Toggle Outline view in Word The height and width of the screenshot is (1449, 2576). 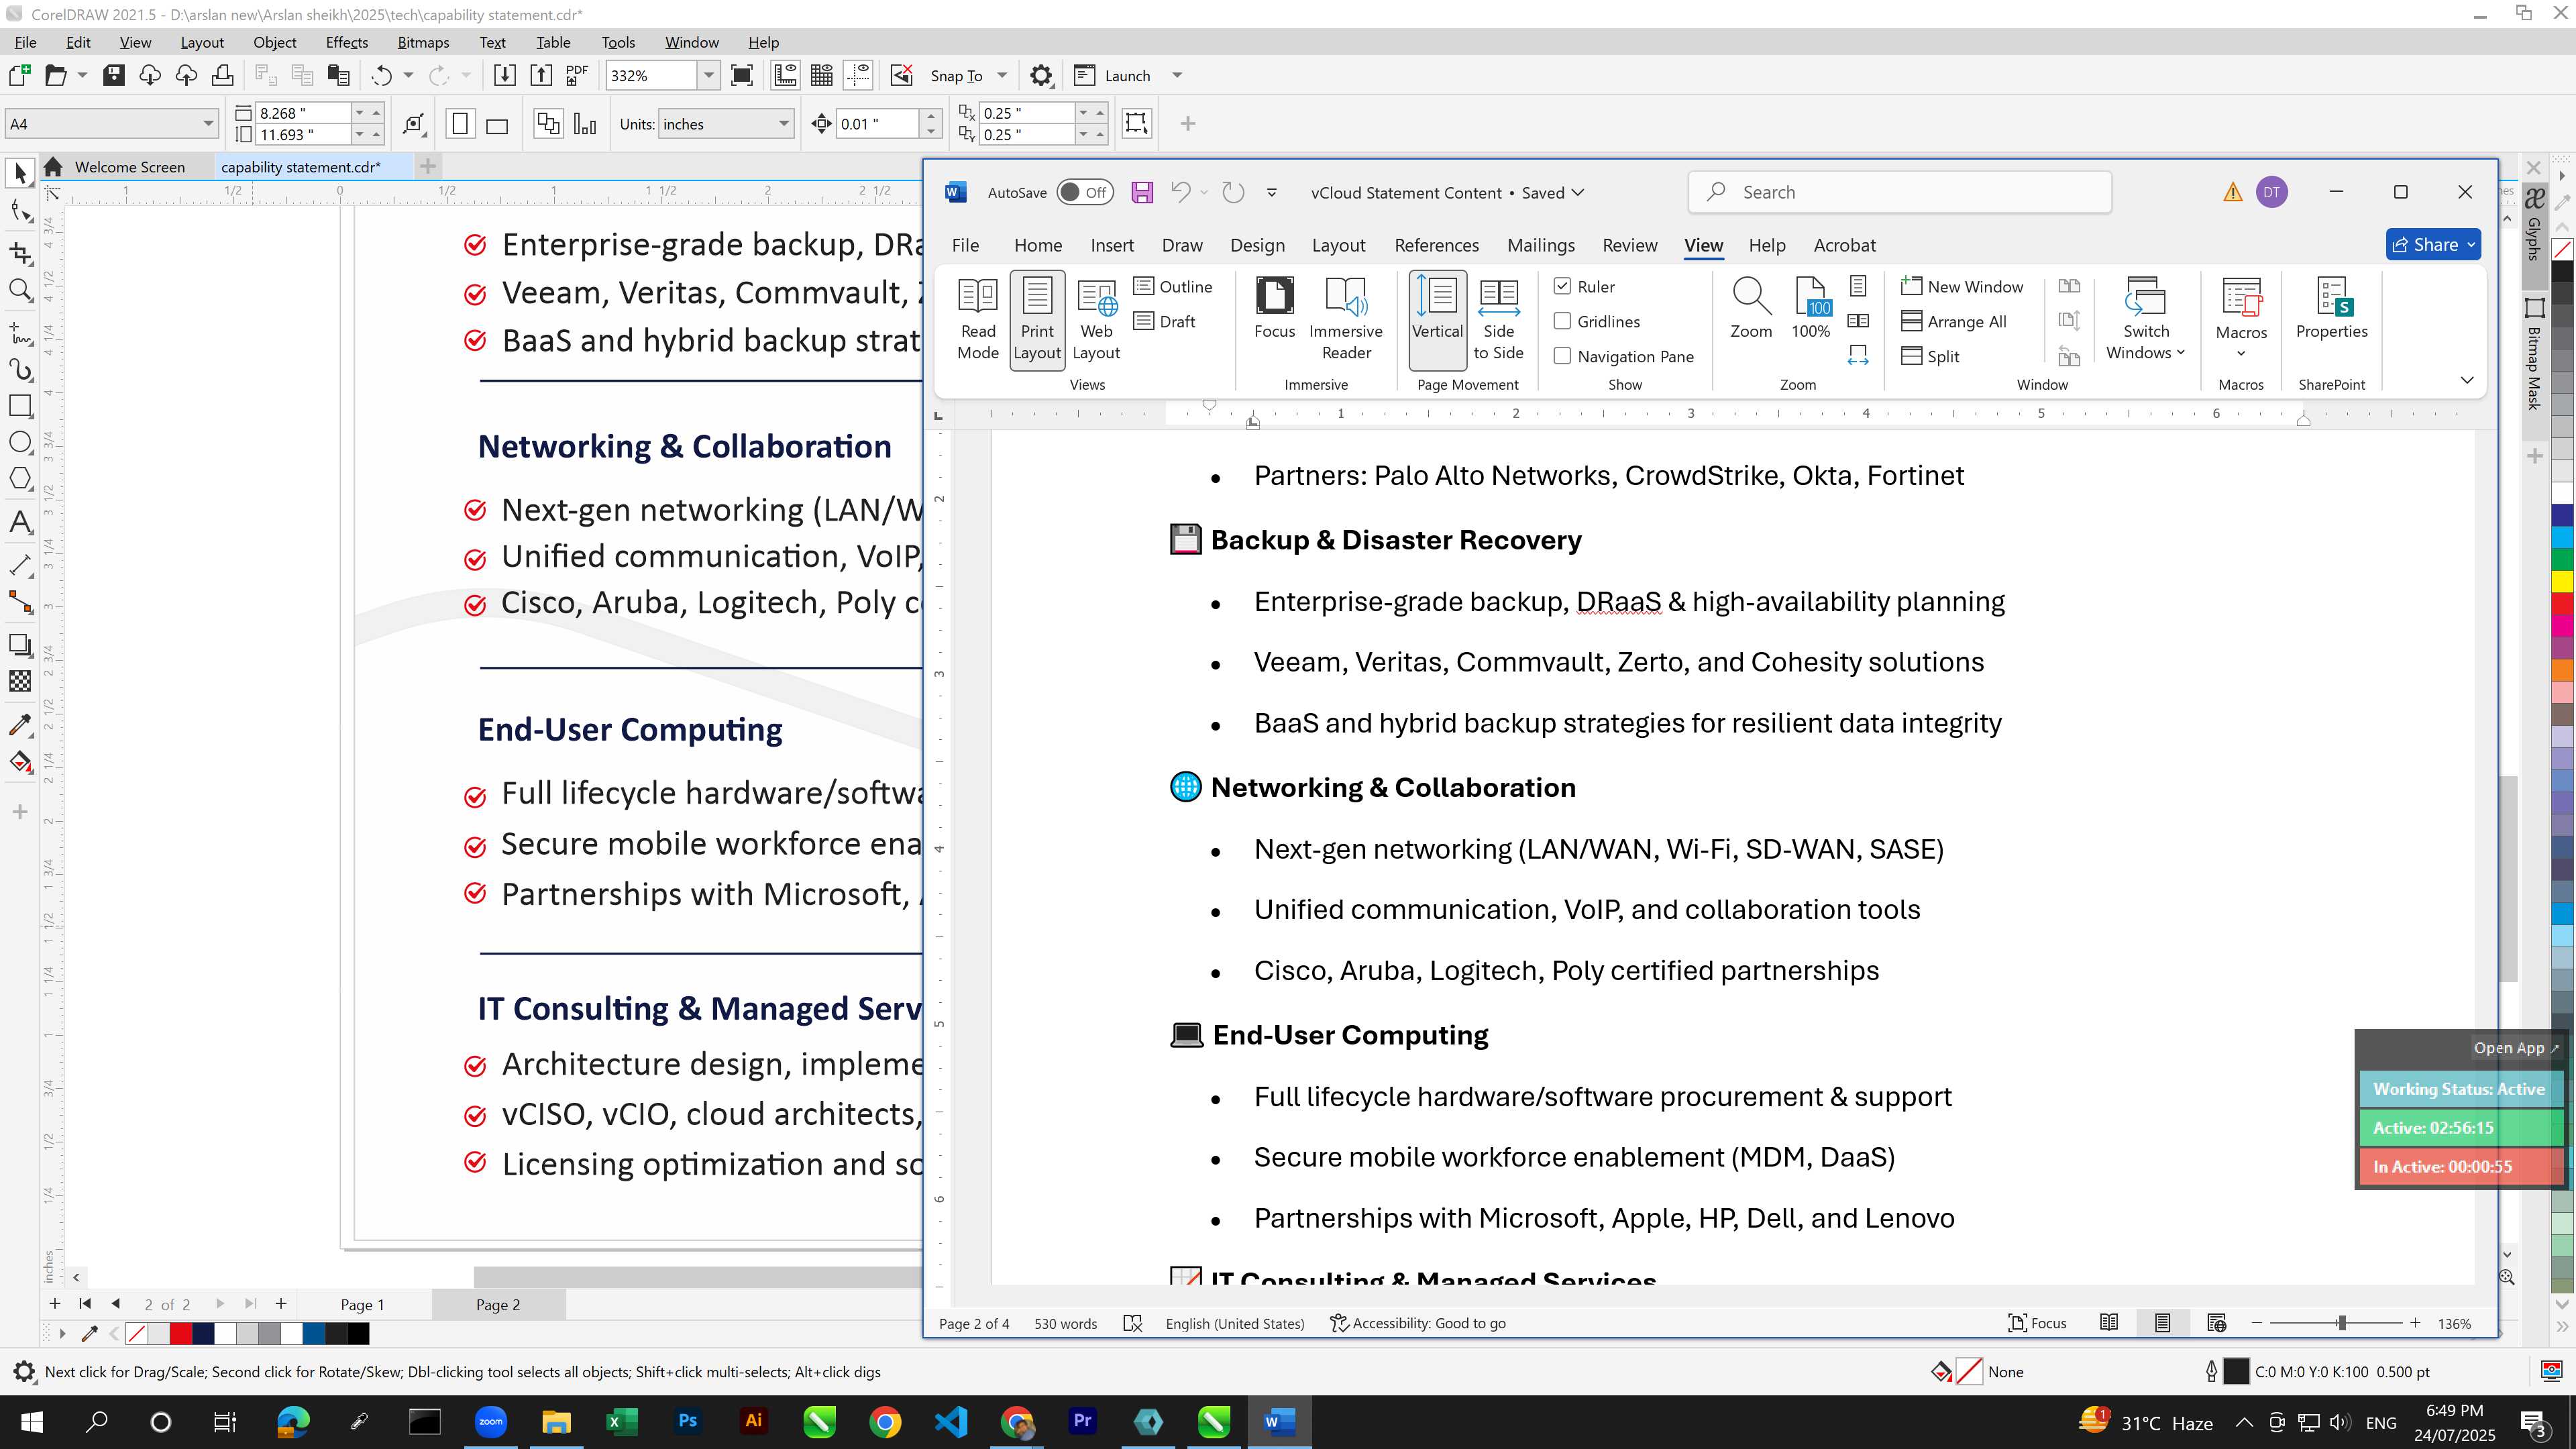1173,286
